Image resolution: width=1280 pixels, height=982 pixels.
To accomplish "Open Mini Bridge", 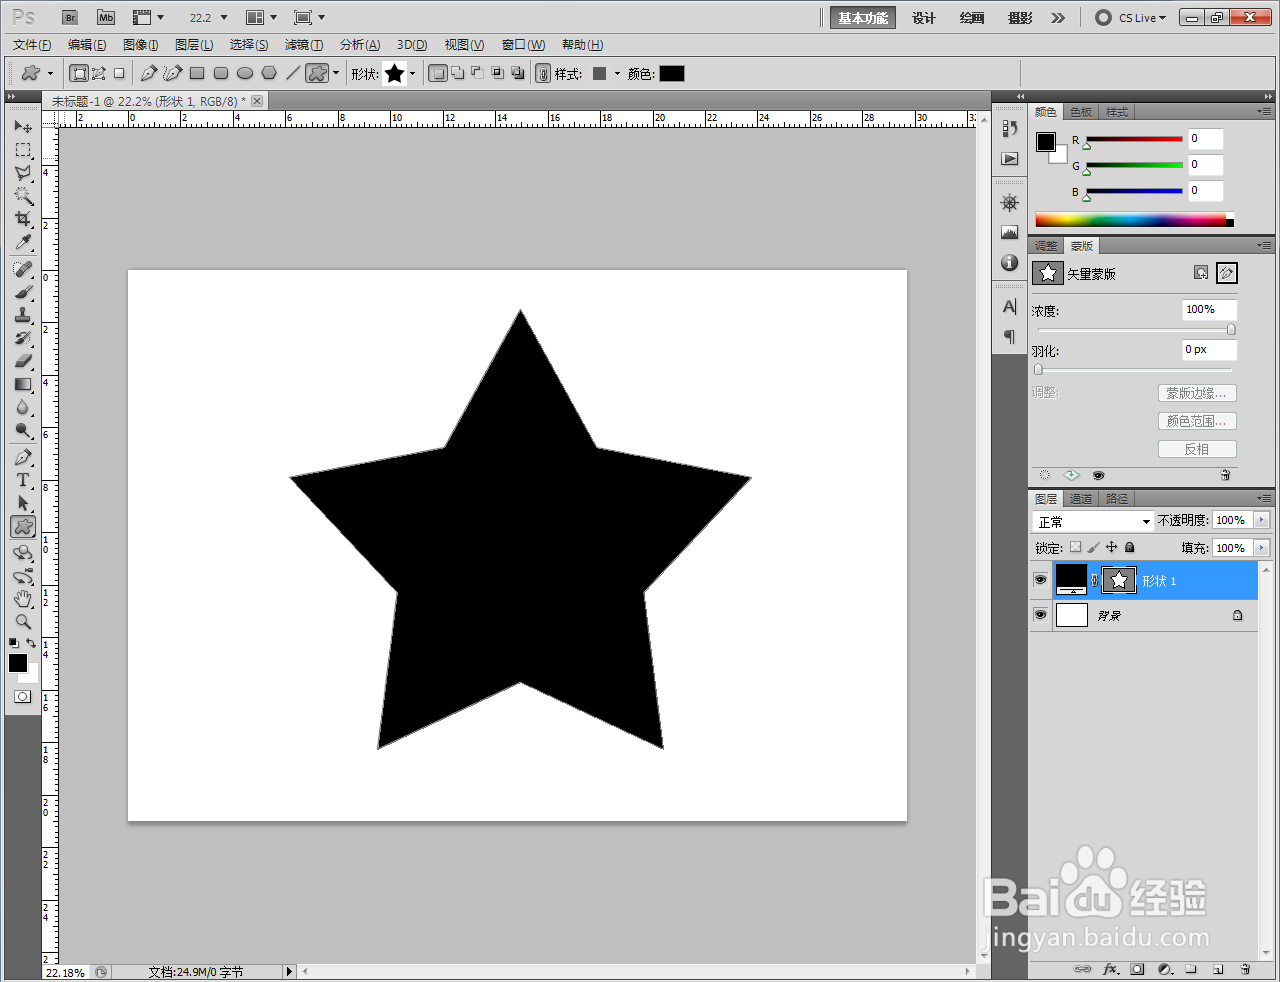I will 106,18.
